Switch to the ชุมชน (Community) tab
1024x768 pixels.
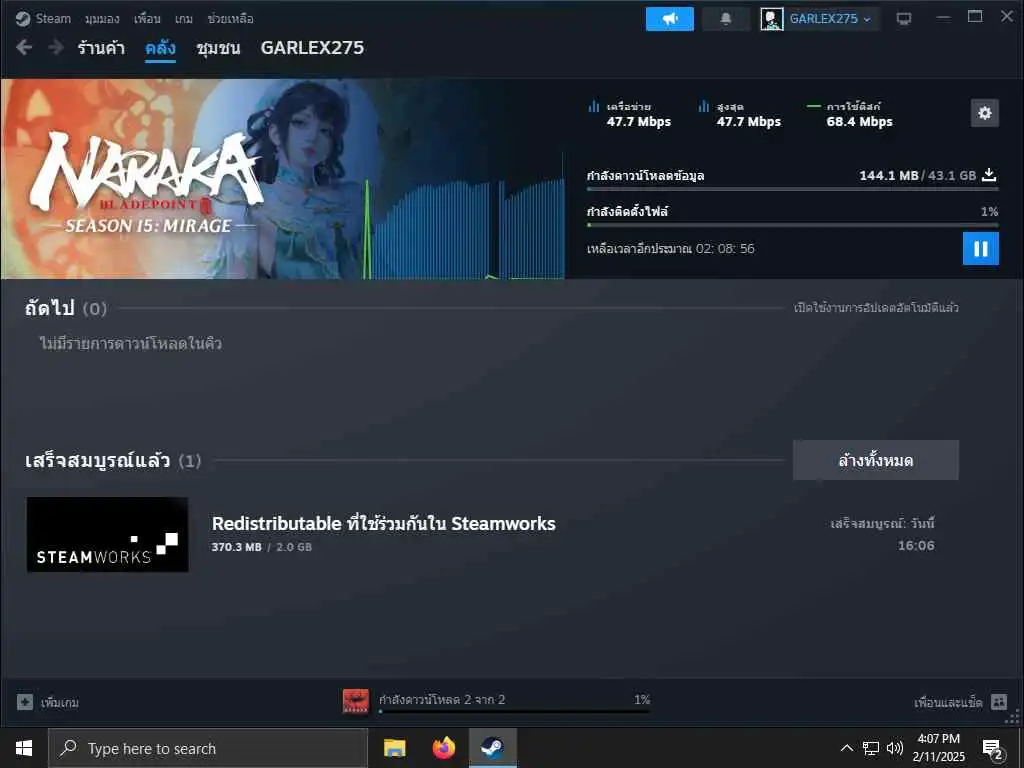click(x=218, y=48)
